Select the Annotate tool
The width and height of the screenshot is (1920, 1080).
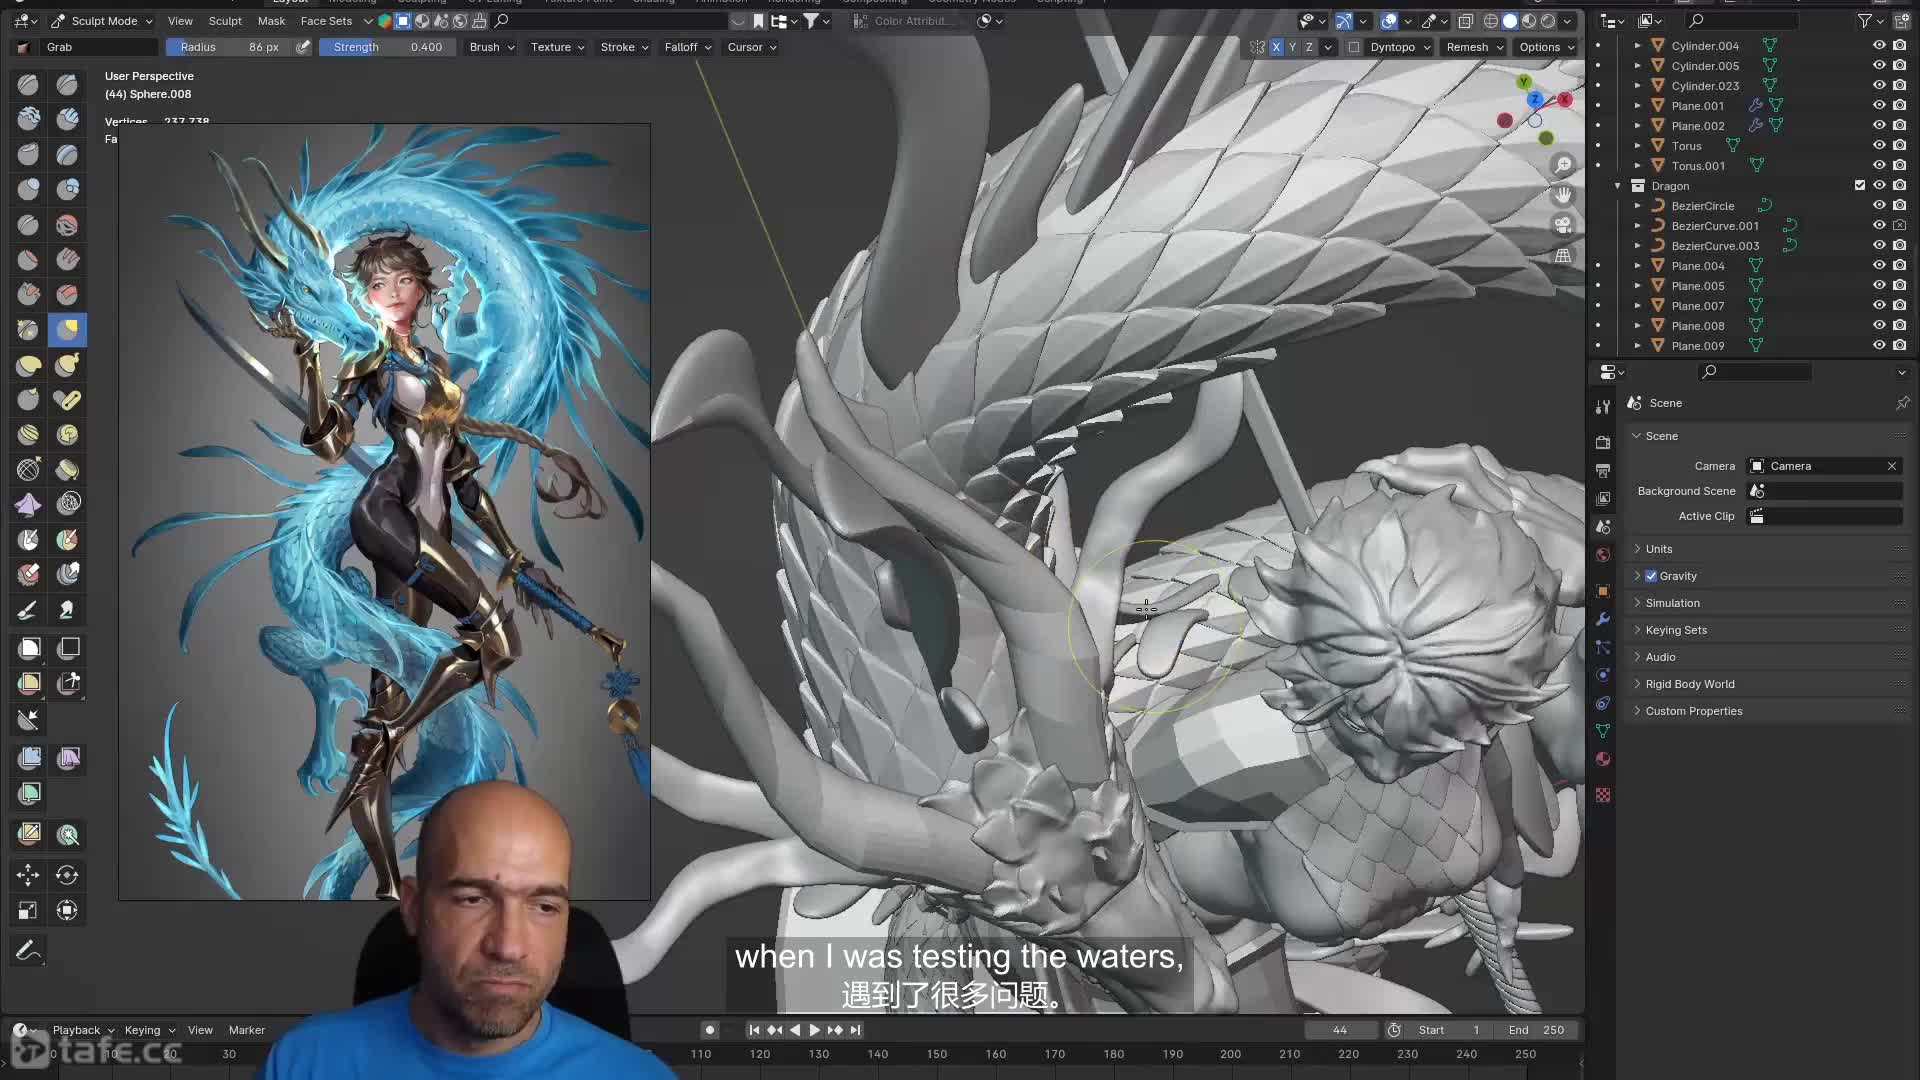point(28,950)
